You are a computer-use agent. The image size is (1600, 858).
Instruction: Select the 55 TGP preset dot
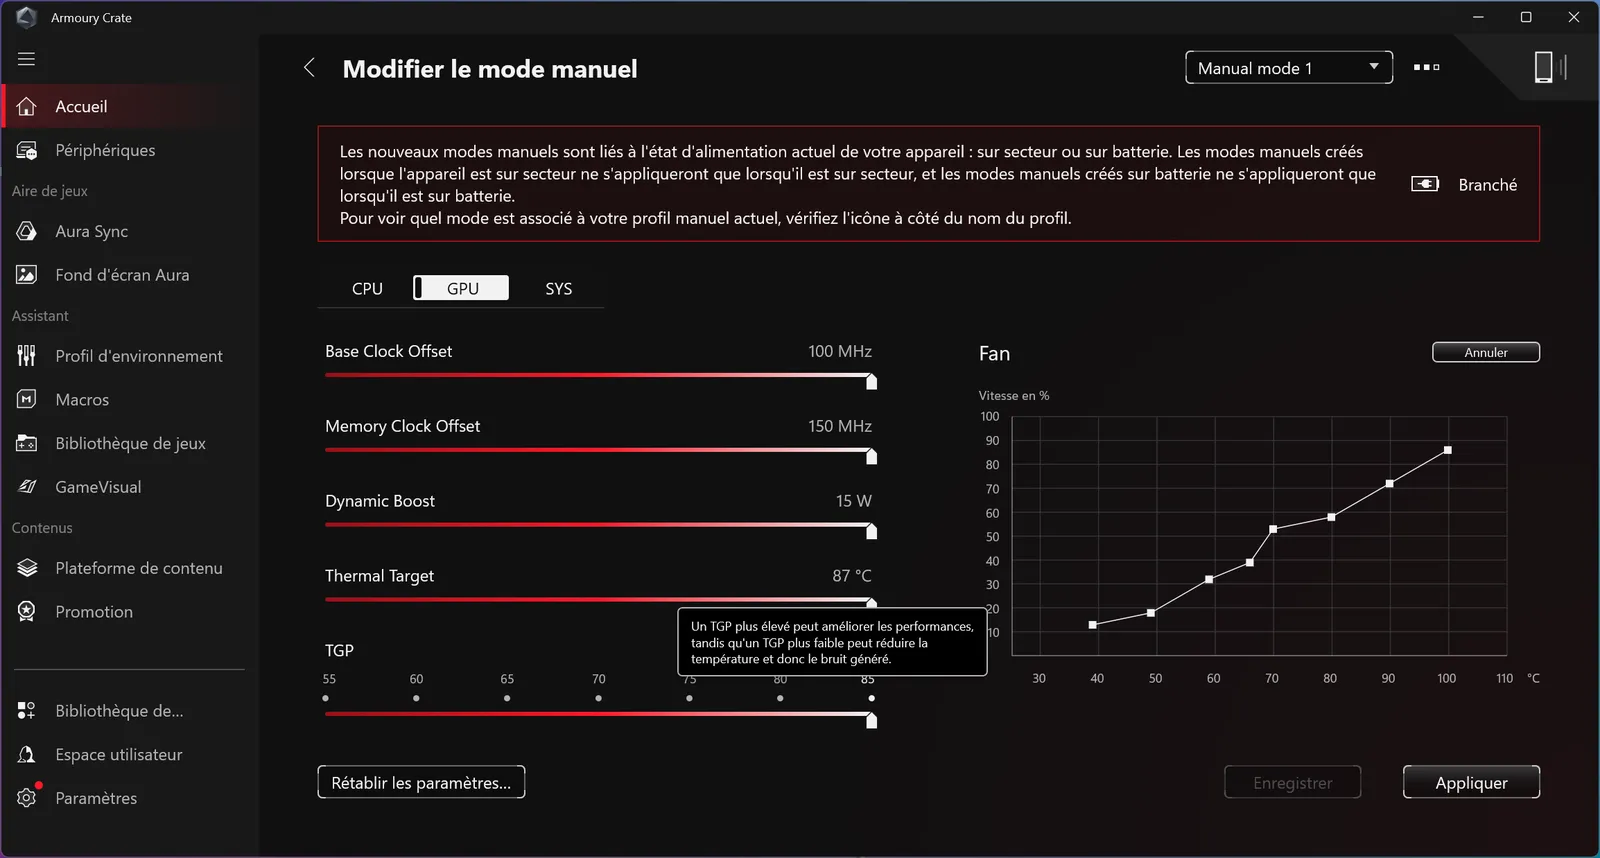[326, 698]
